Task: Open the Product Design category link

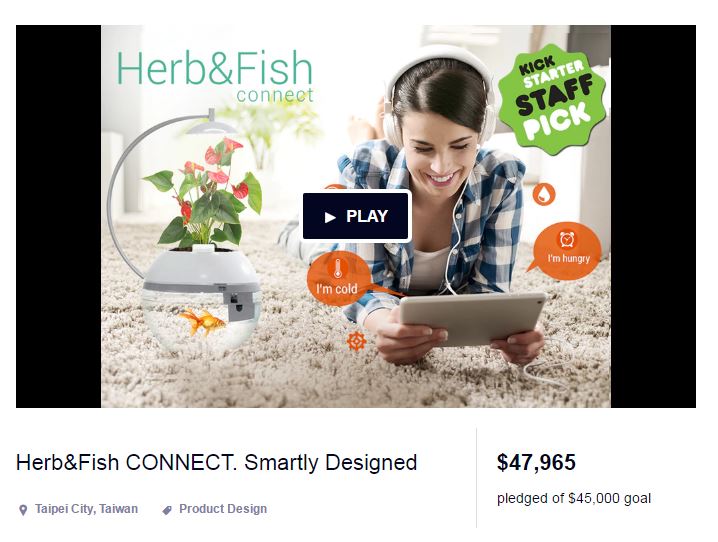Action: click(223, 509)
